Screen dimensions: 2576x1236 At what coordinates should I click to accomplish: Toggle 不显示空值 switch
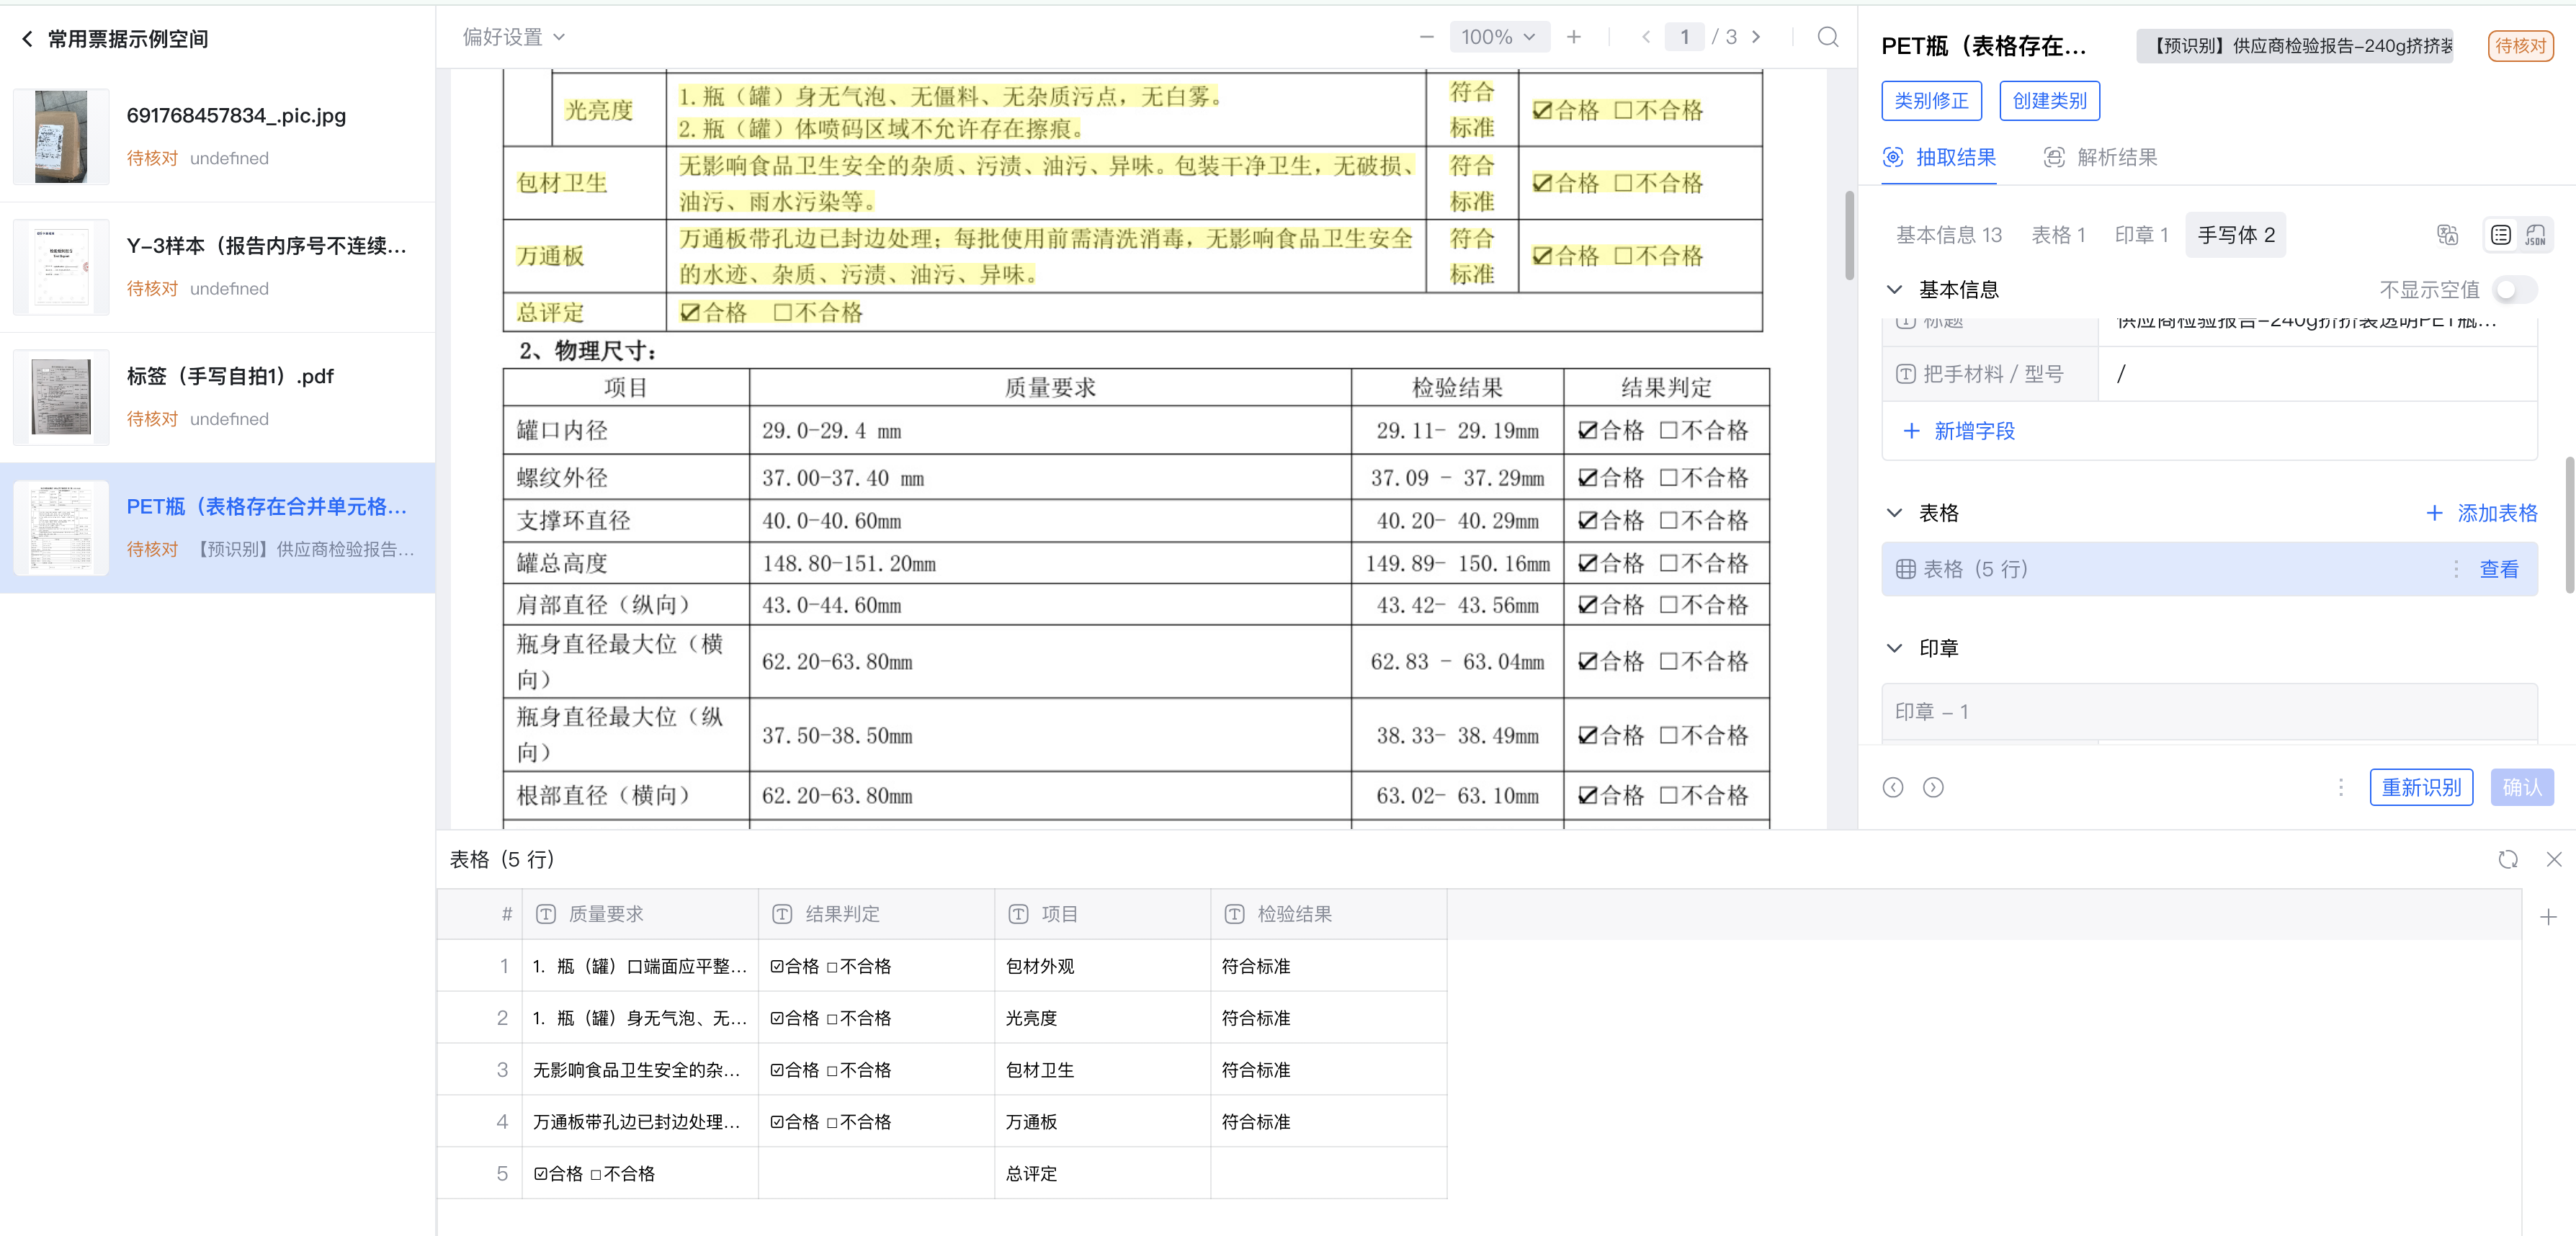2514,290
